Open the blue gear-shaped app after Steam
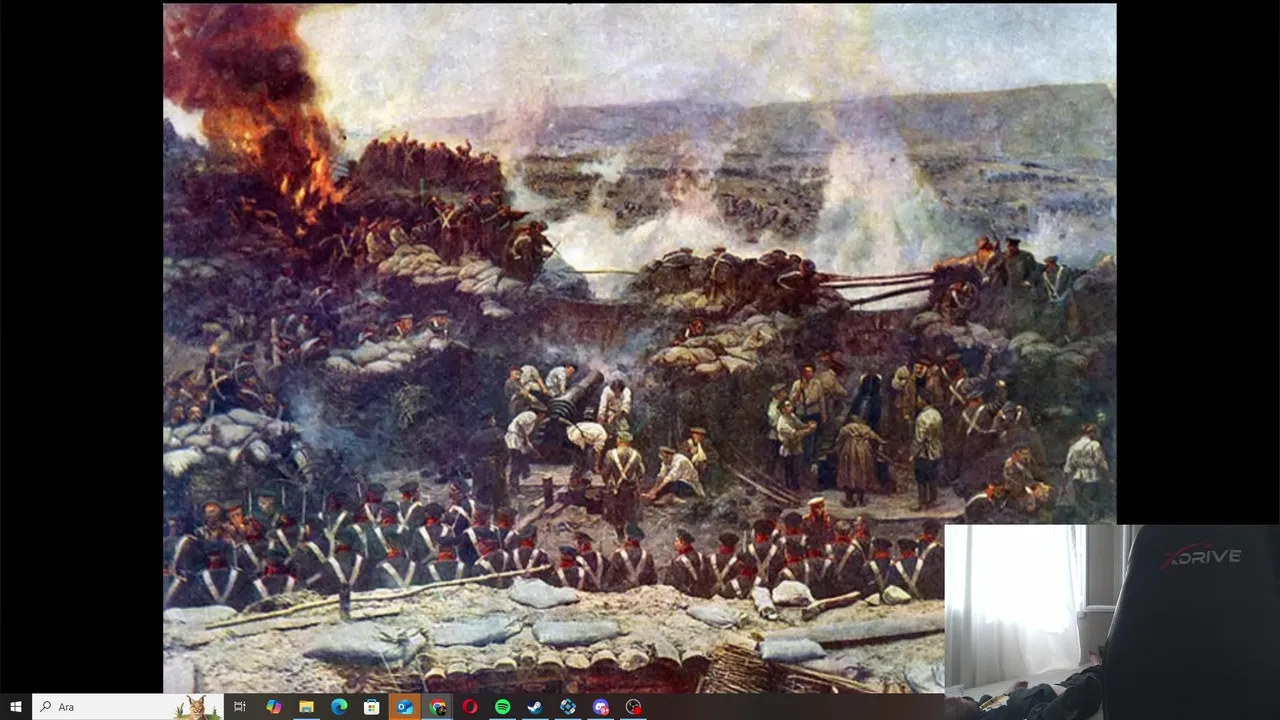 coord(568,707)
